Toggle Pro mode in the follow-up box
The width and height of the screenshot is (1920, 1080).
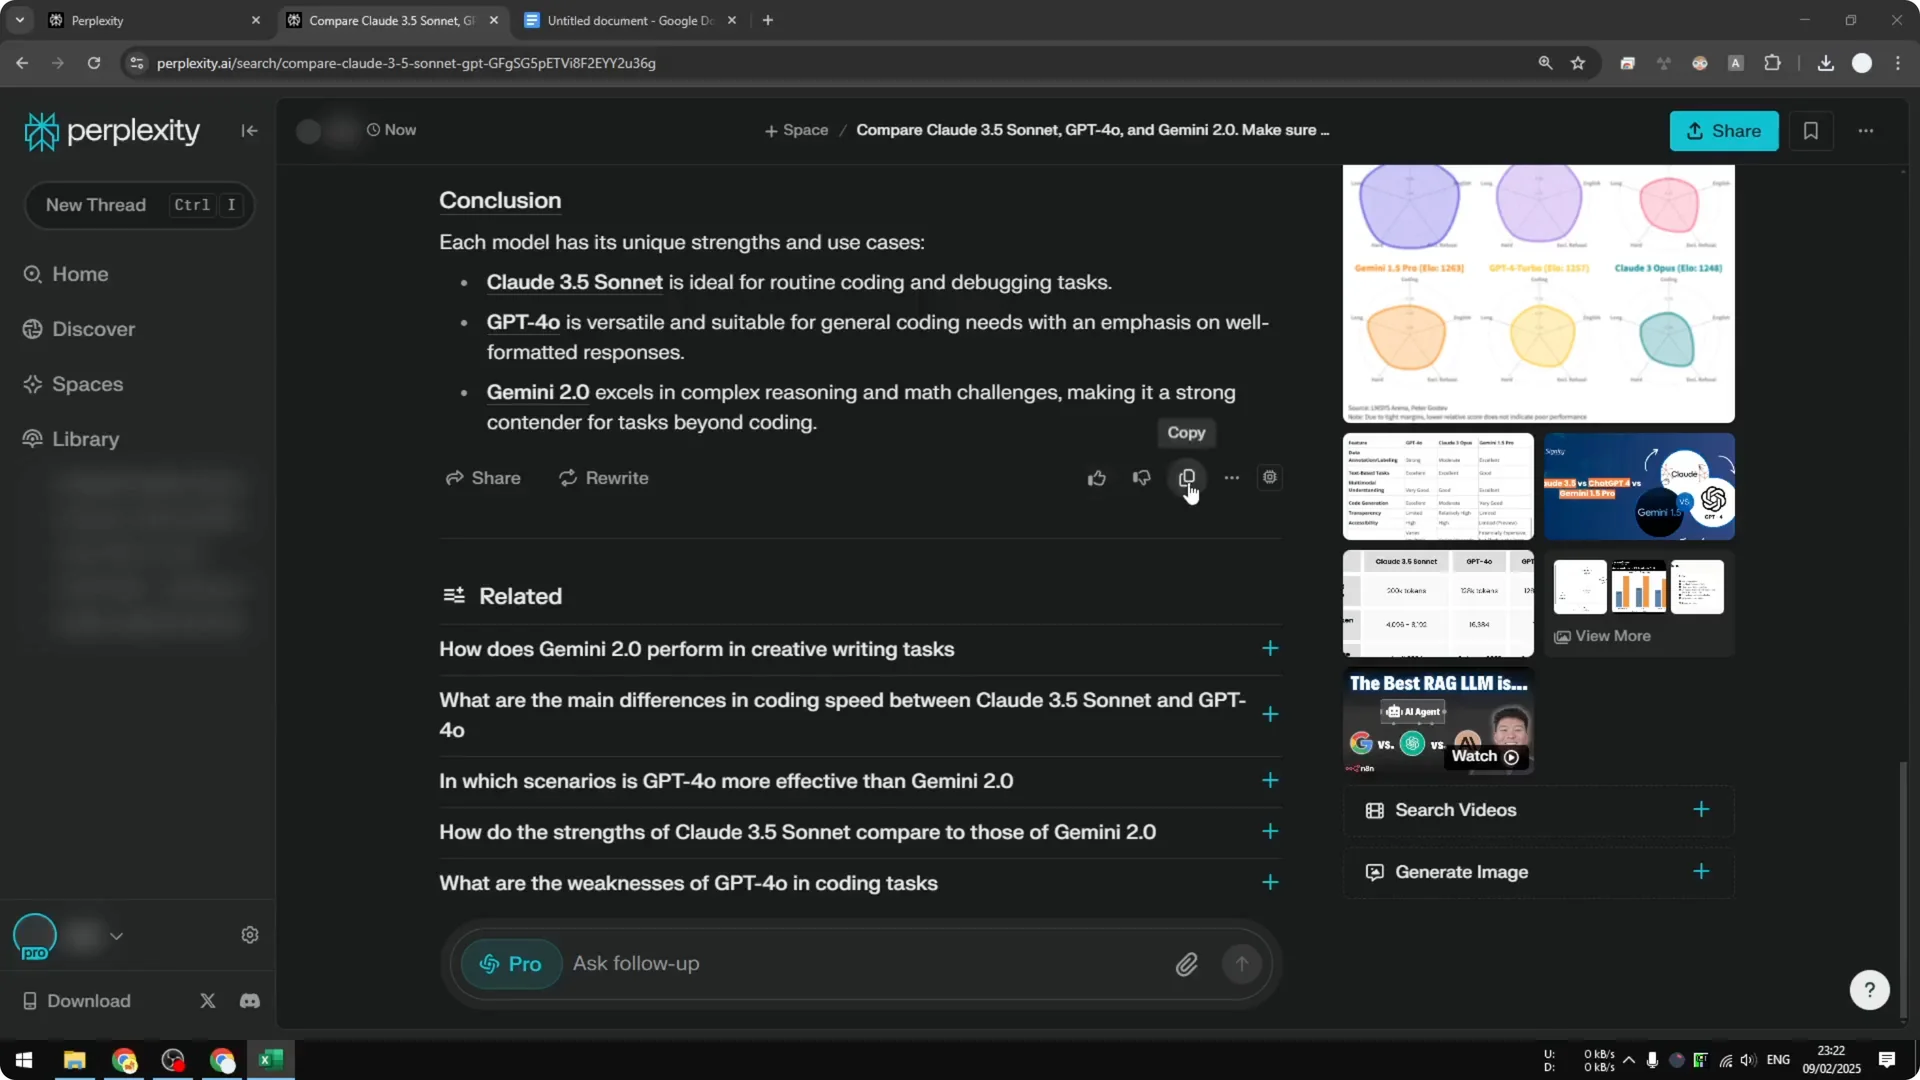click(511, 963)
